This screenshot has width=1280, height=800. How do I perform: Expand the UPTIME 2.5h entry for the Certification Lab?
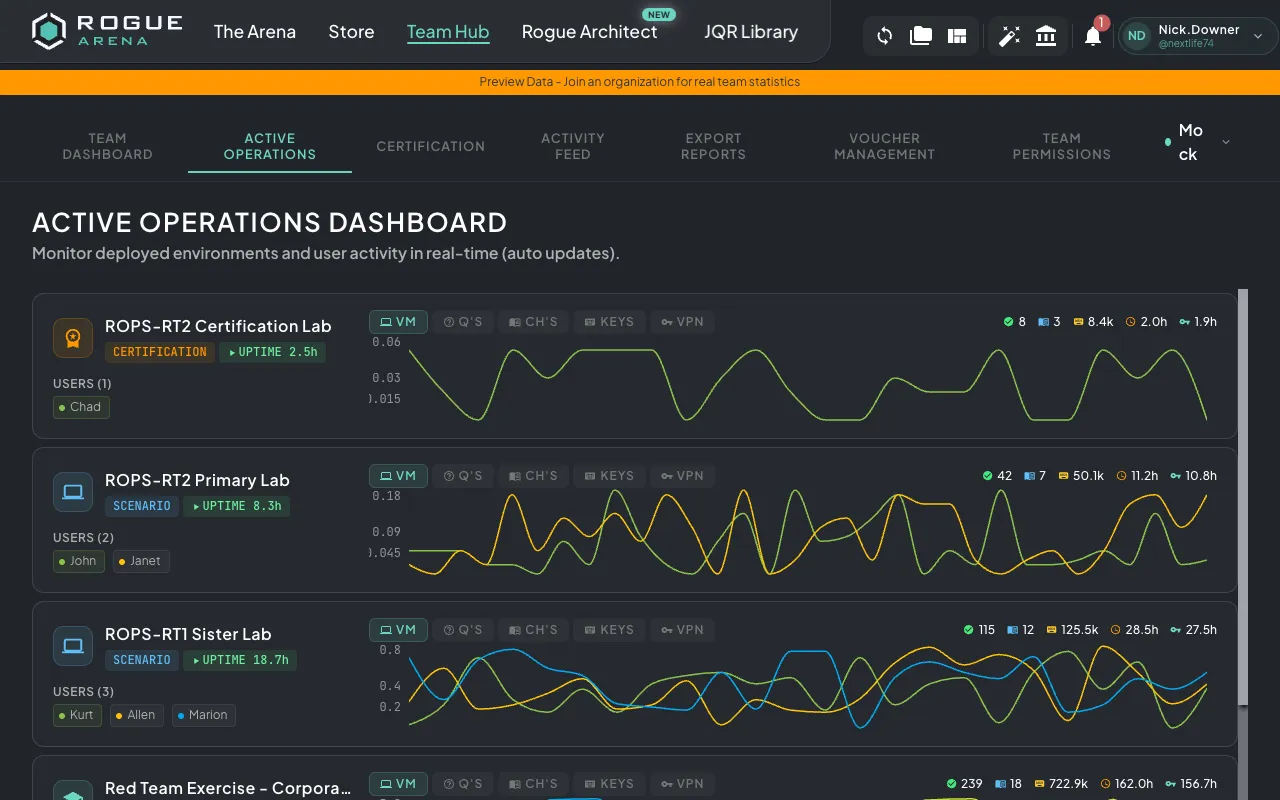click(272, 352)
